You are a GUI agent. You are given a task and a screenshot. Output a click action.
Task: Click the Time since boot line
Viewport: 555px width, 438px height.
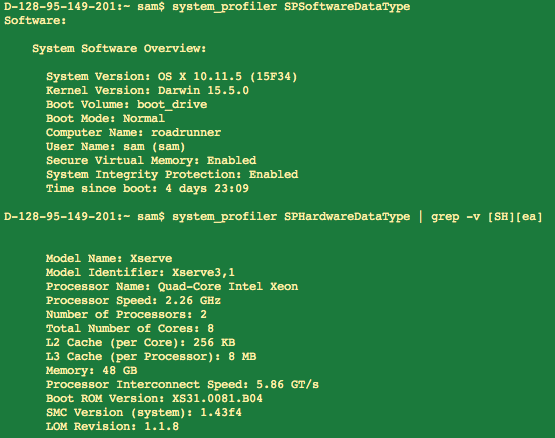pos(147,188)
